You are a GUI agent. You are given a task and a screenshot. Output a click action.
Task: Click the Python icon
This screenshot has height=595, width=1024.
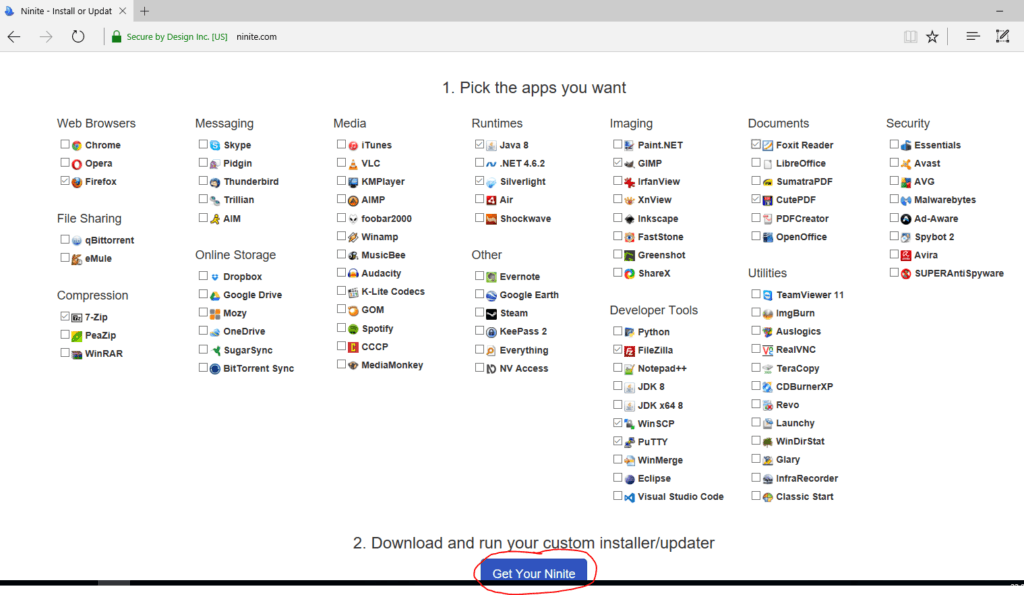point(630,332)
